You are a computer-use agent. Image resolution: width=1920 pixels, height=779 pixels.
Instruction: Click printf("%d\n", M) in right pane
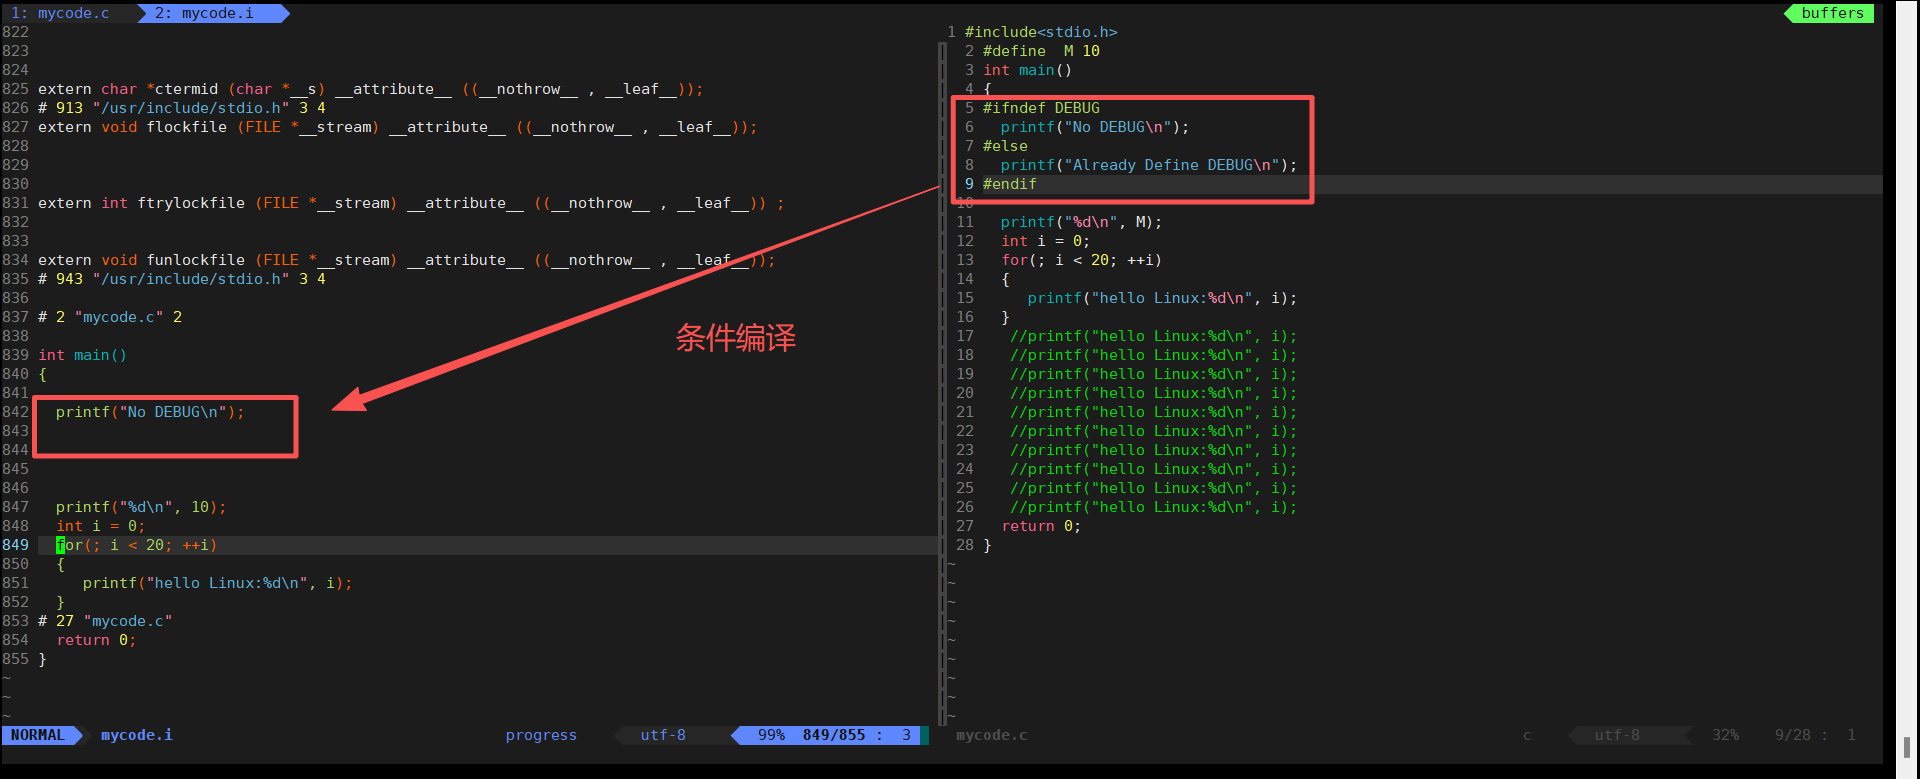point(1081,222)
